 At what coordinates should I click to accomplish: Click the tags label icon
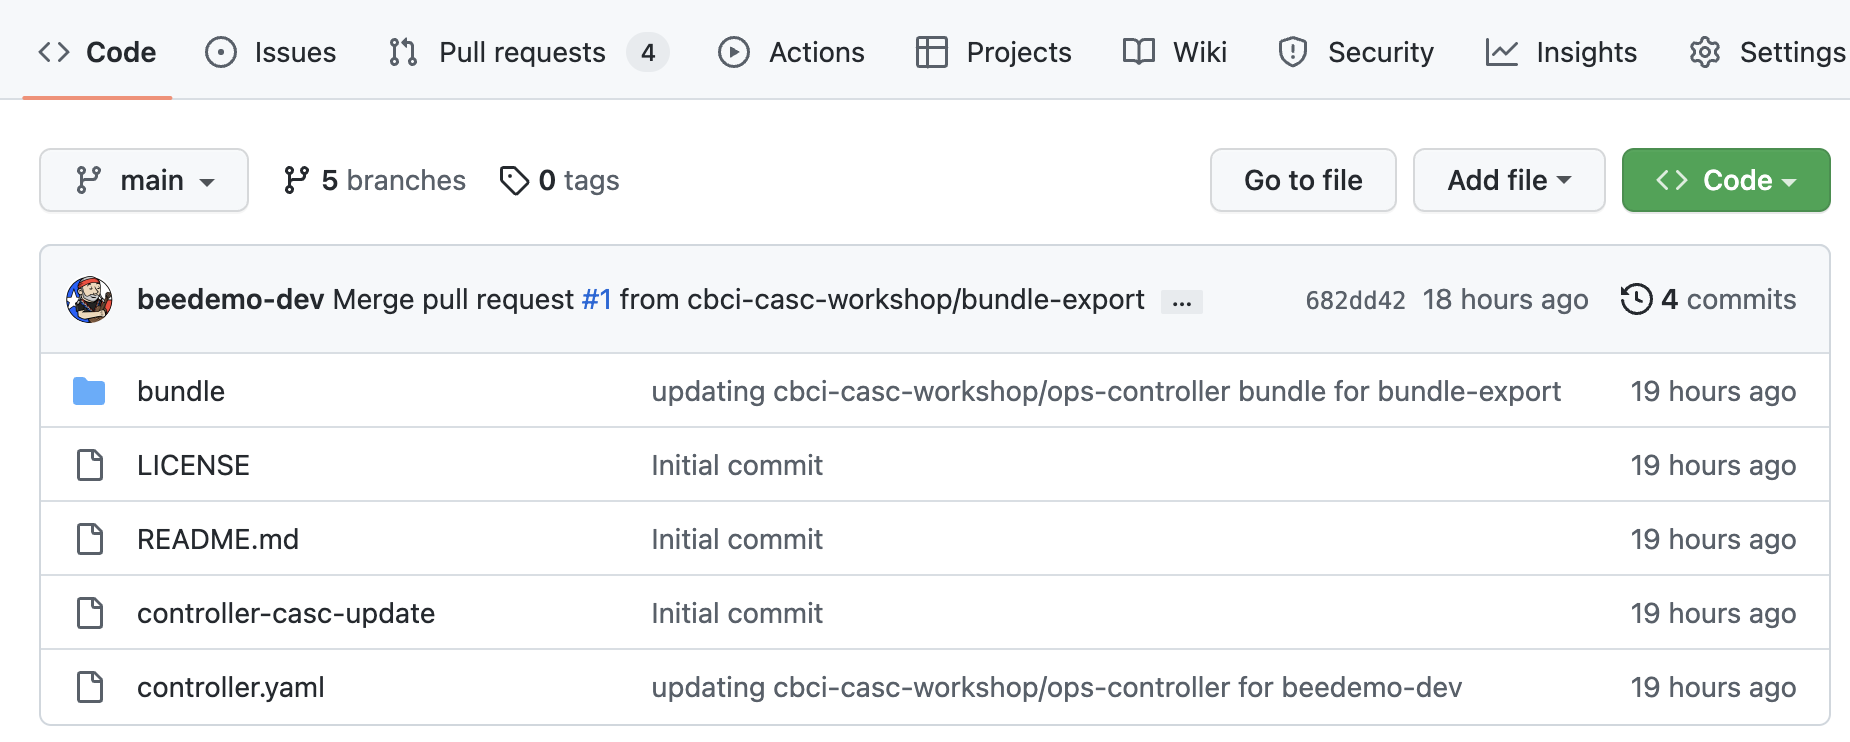[514, 181]
